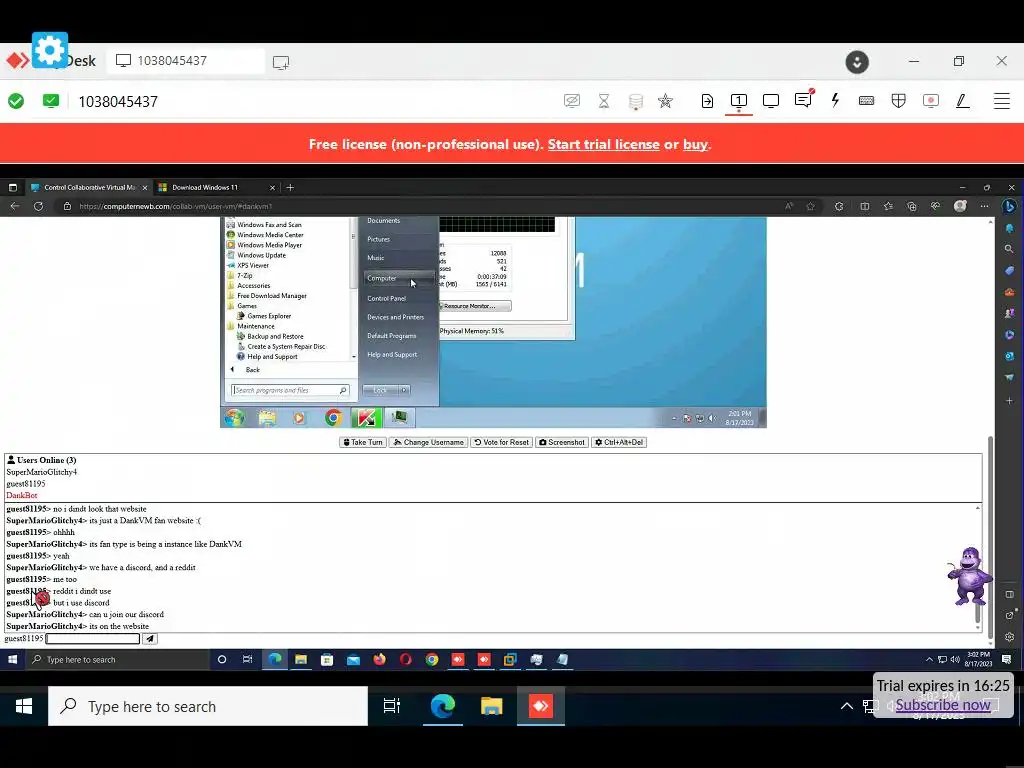Open Edge settings and more menu
The image size is (1024, 768).
point(984,206)
